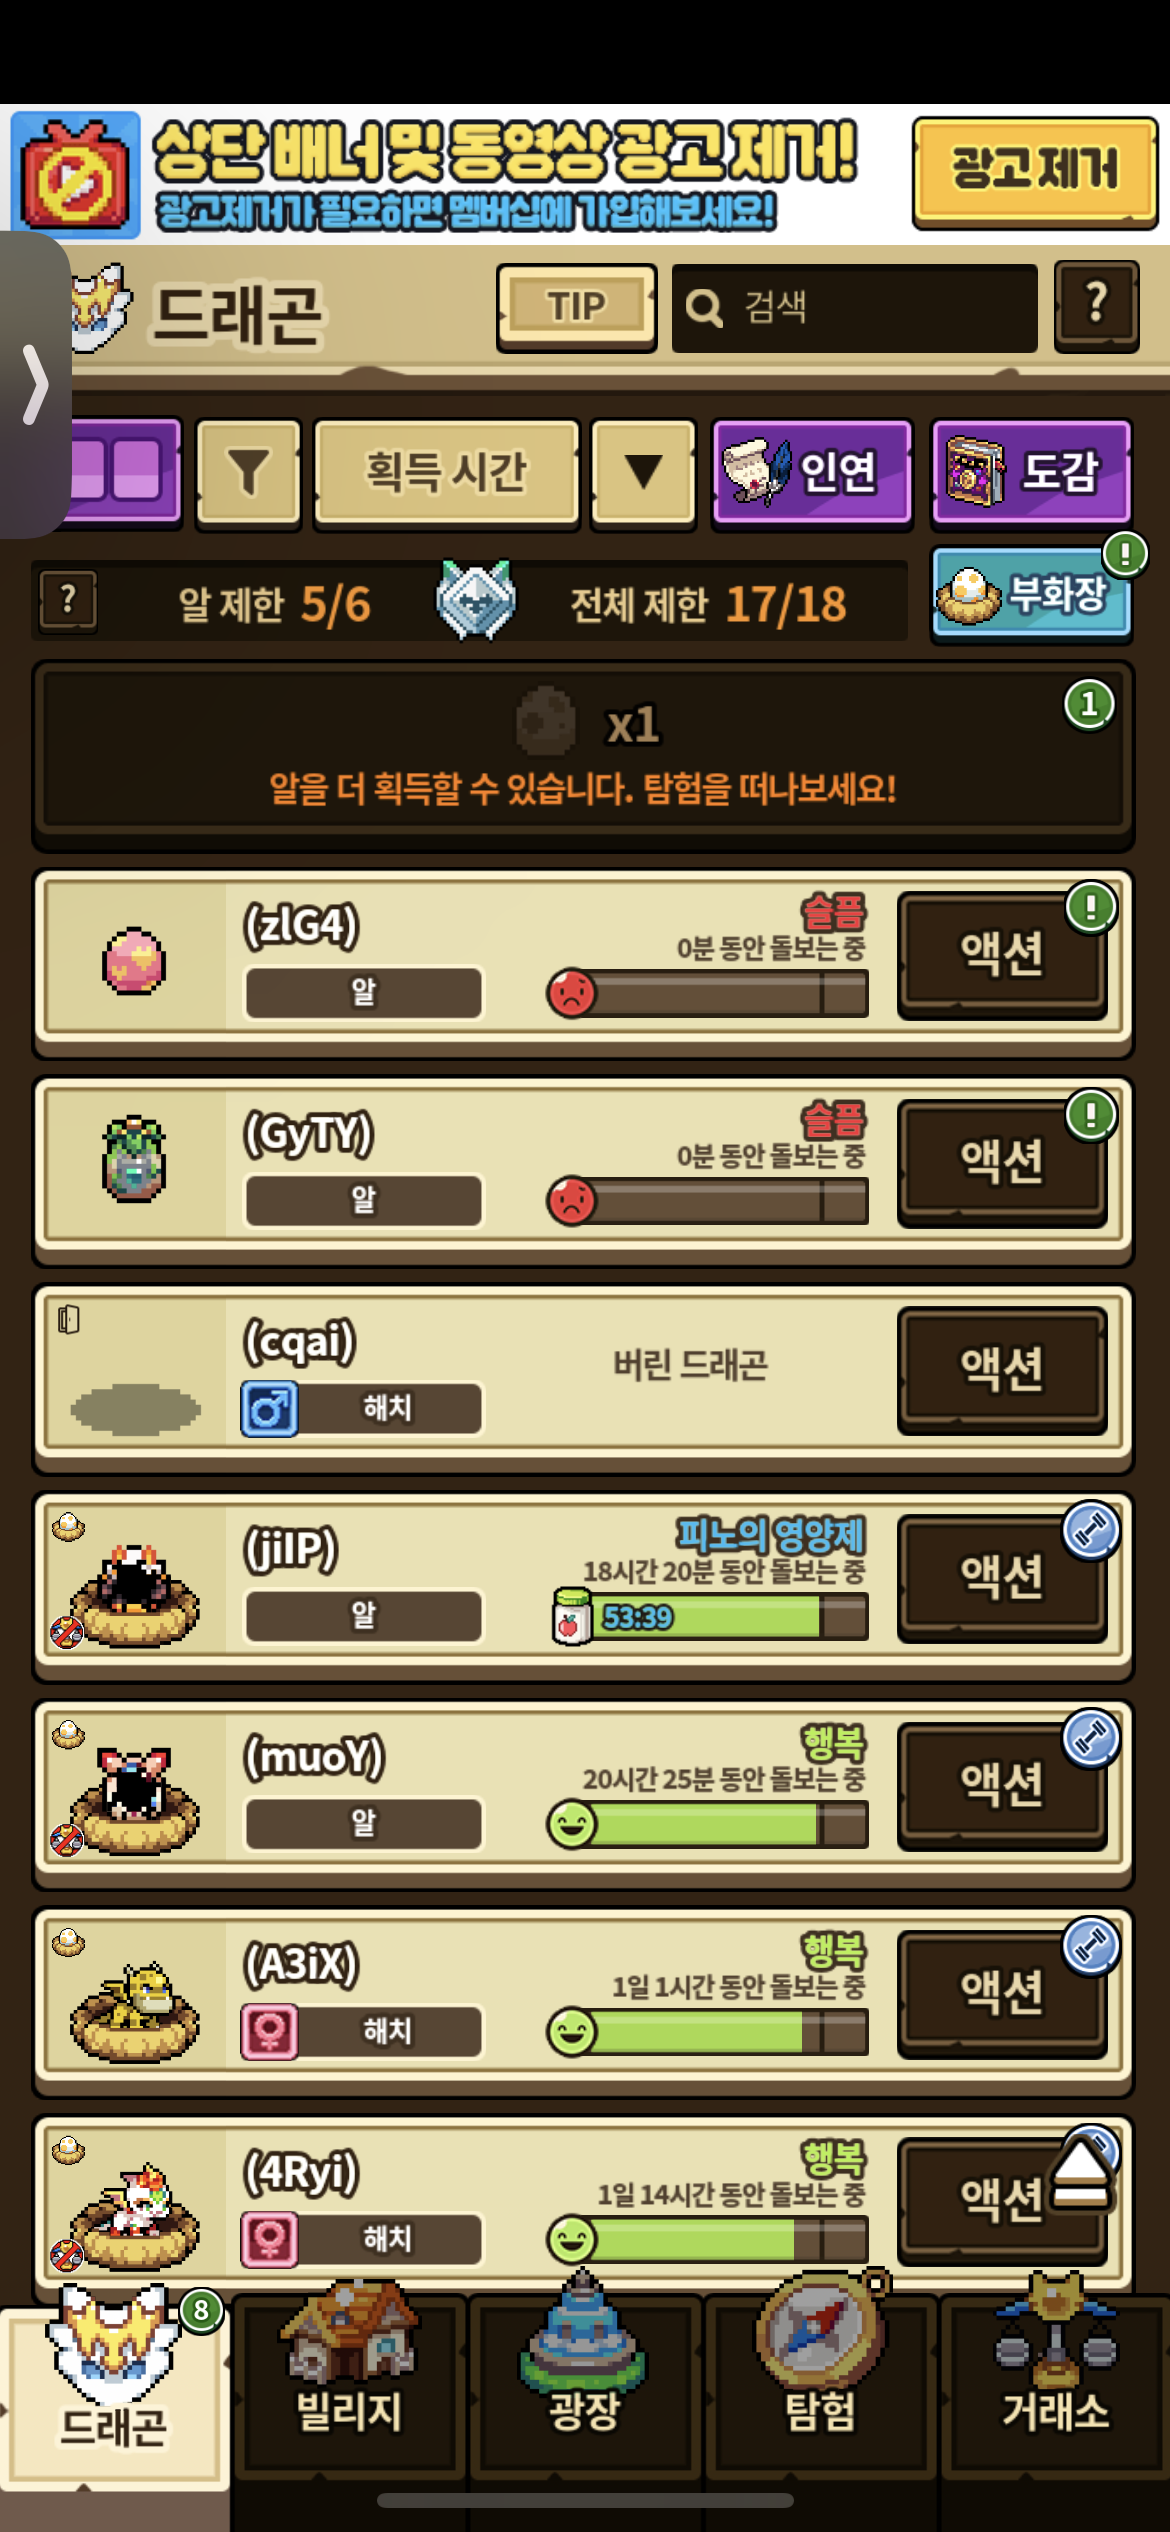Open the 인연 scroll-and-quill menu
The image size is (1170, 2532).
(x=811, y=471)
